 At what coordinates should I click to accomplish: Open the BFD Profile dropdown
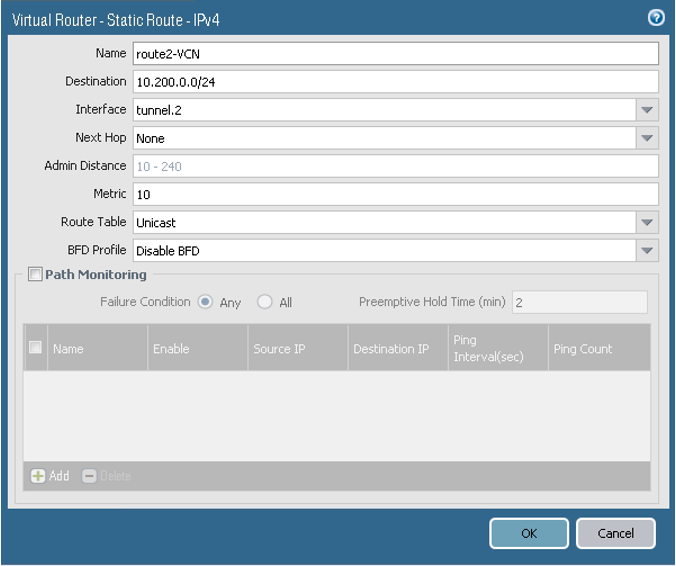point(647,250)
